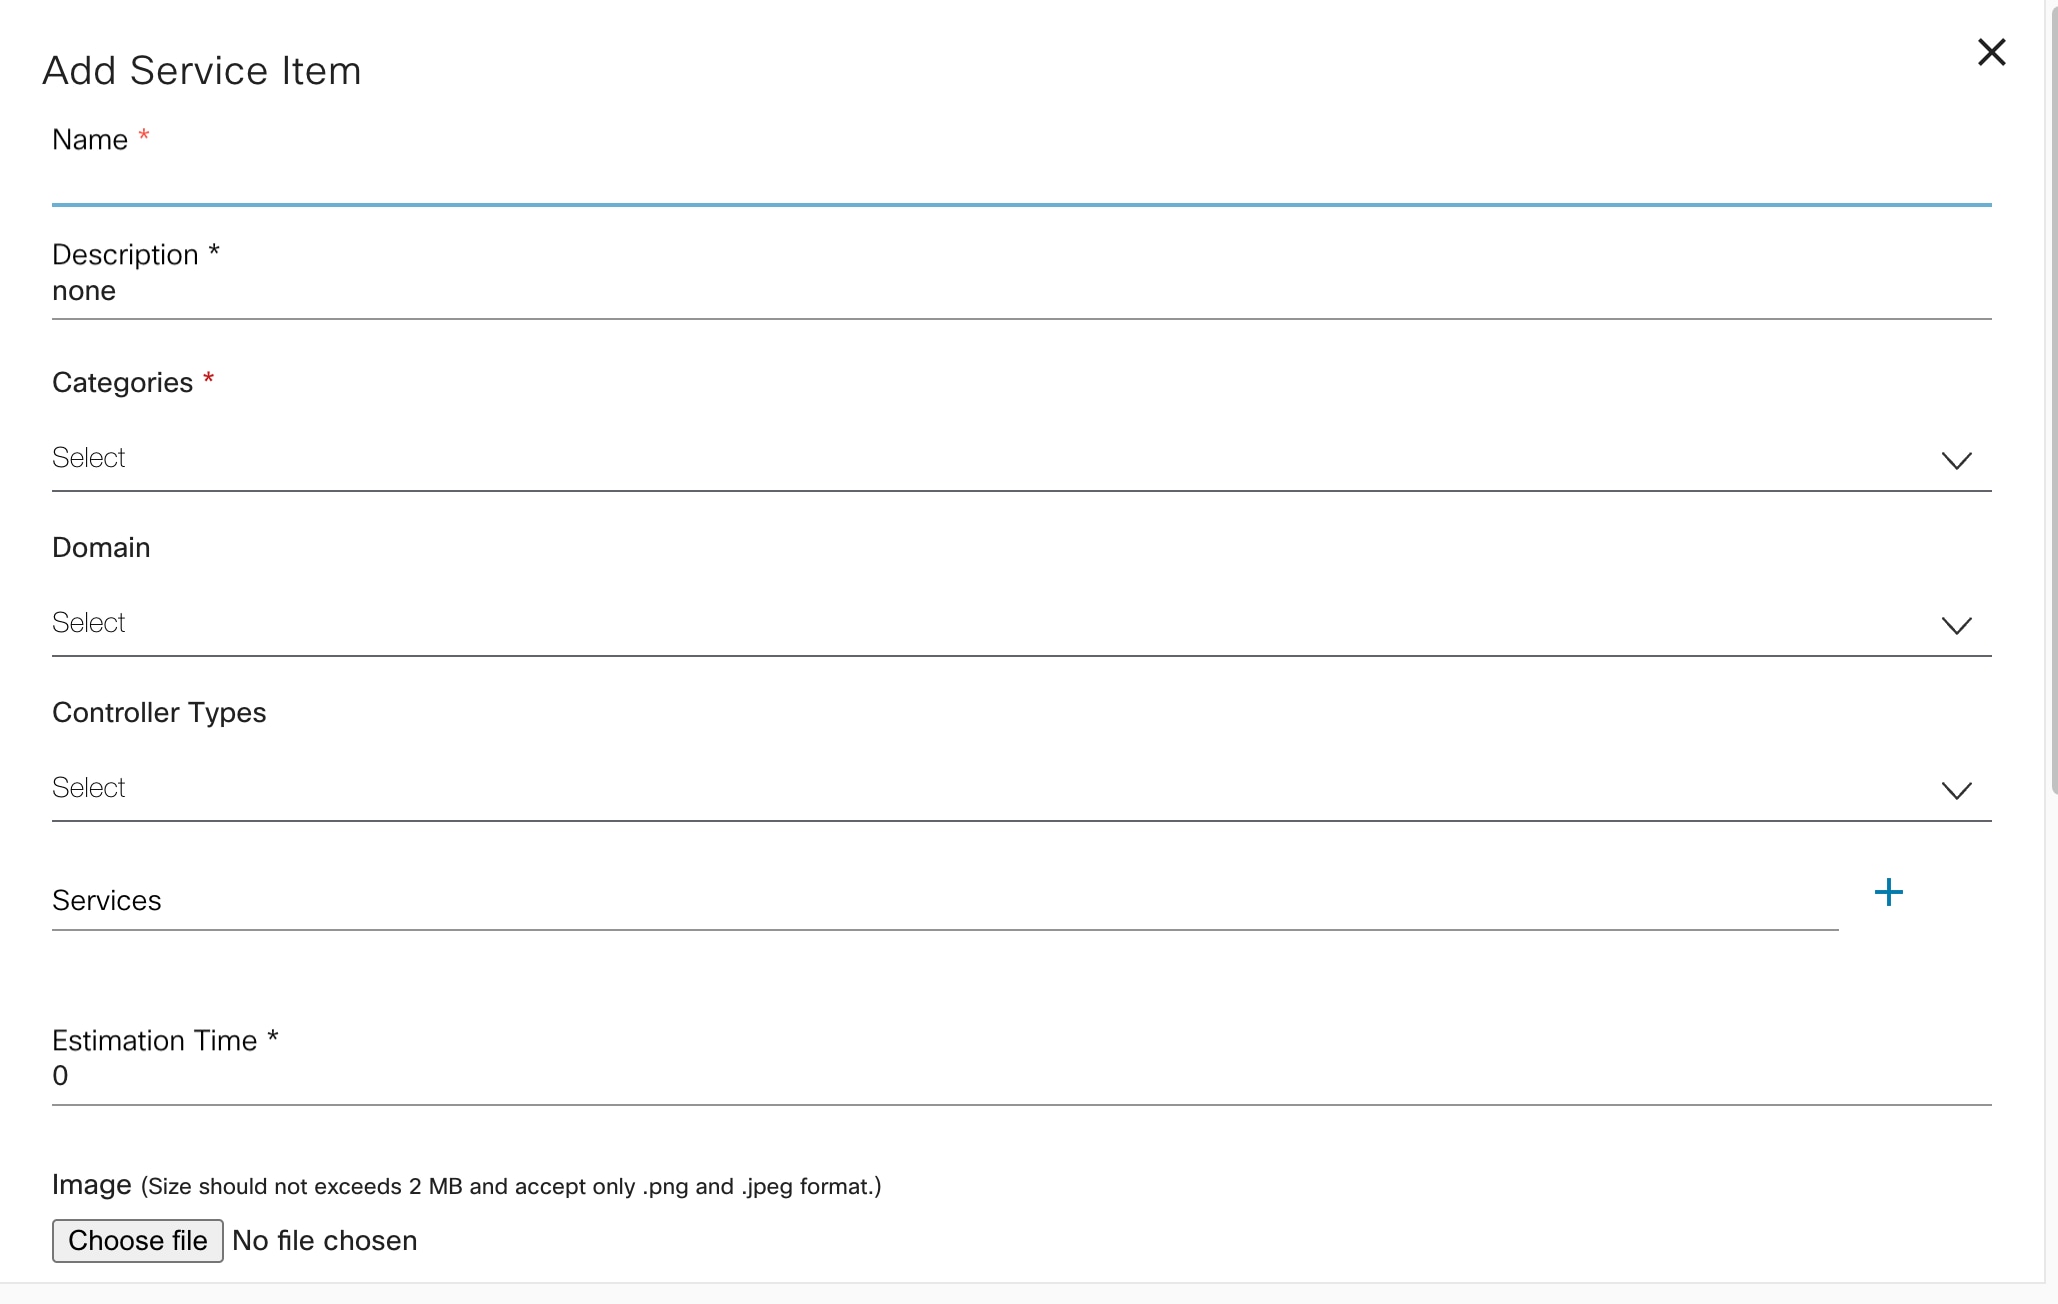Click the 'No file chosen' text
The height and width of the screenshot is (1304, 2058).
click(x=325, y=1241)
